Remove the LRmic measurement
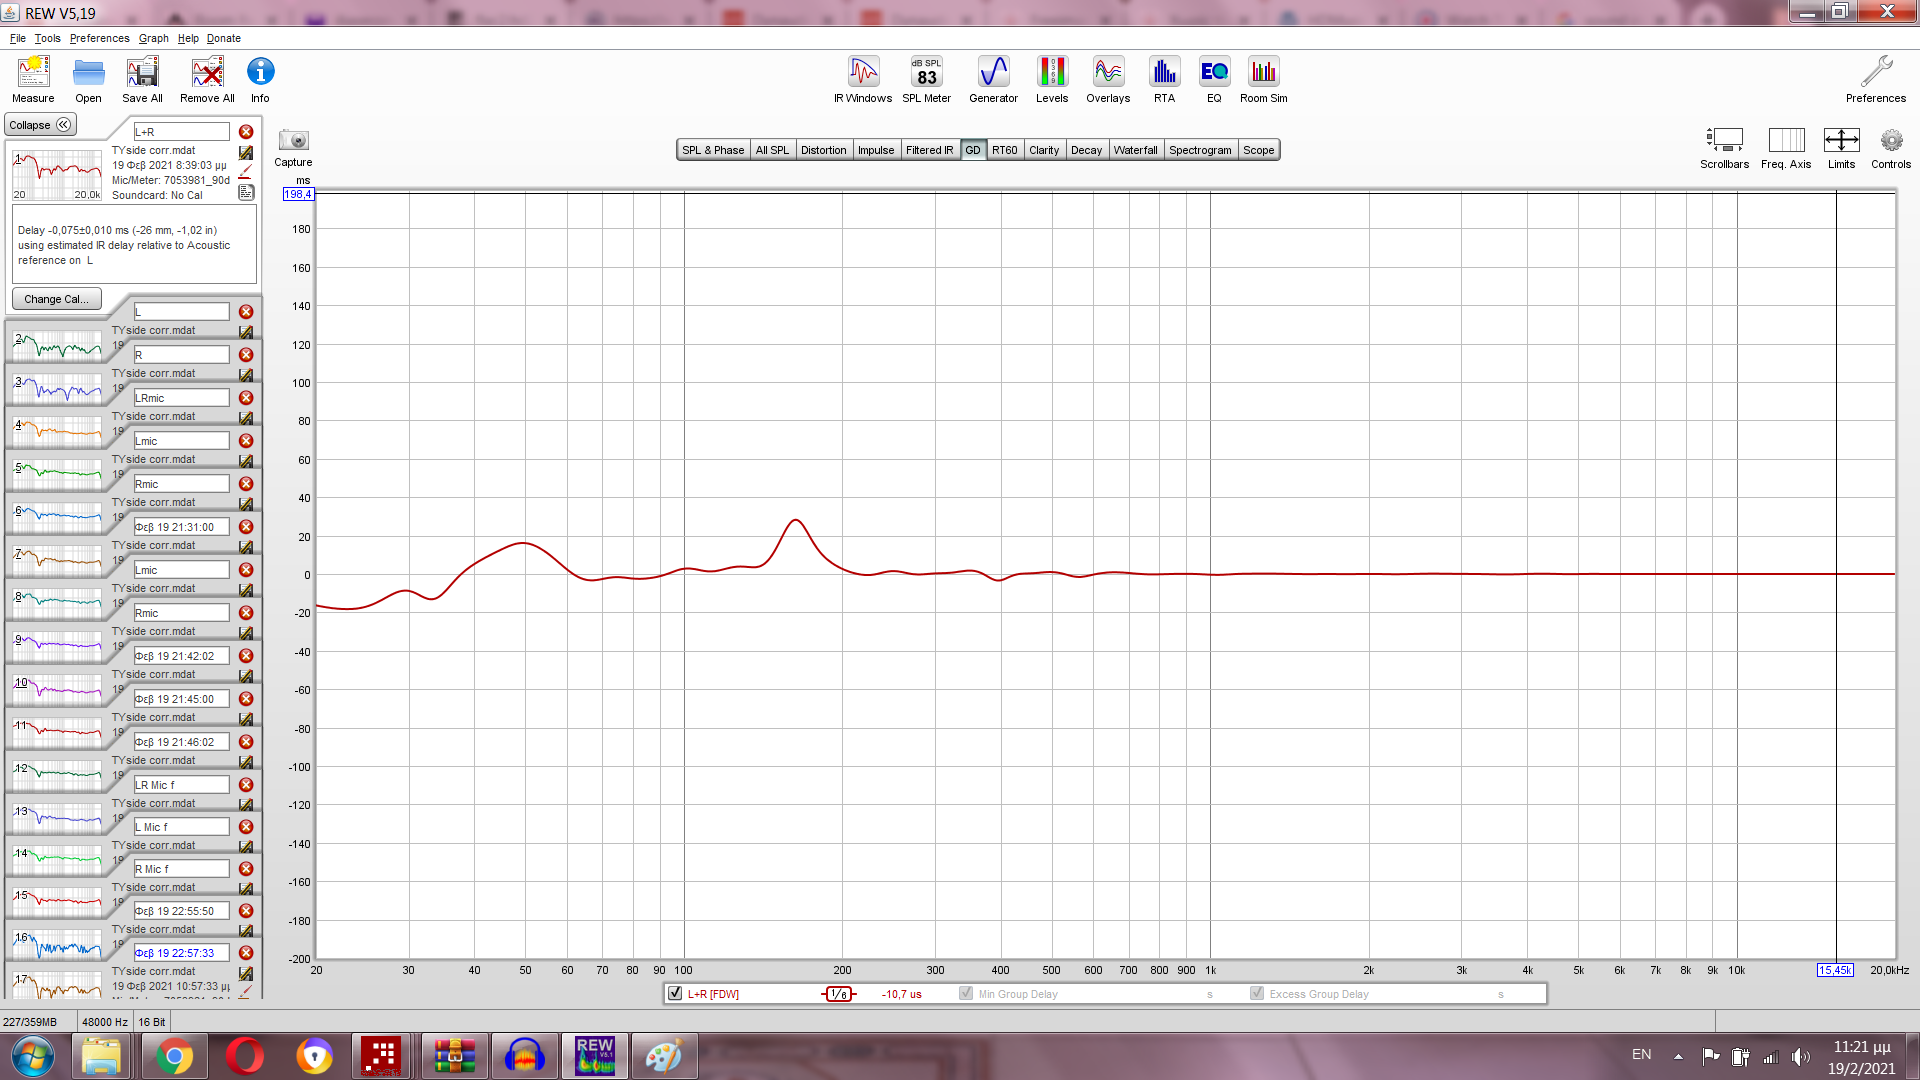Screen dimensions: 1920x1080 246,398
